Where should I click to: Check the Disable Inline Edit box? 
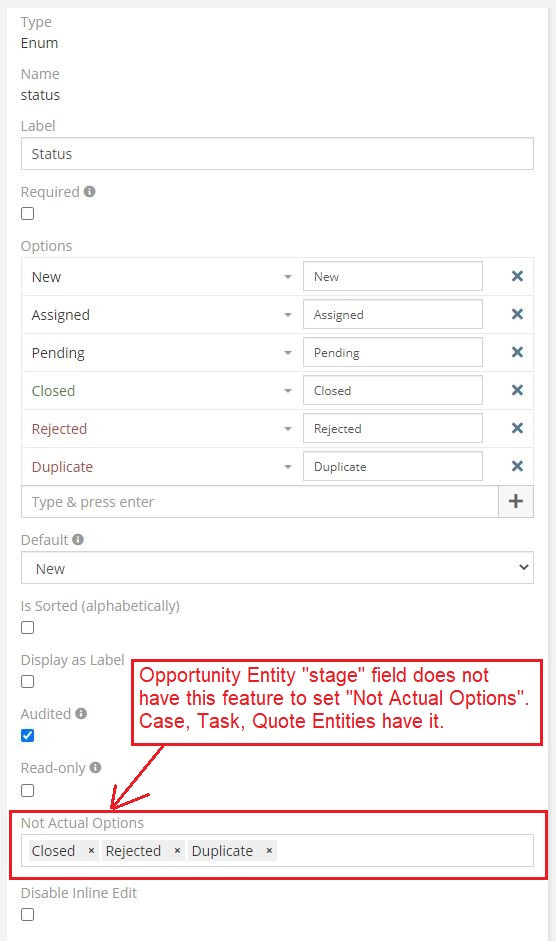28,915
